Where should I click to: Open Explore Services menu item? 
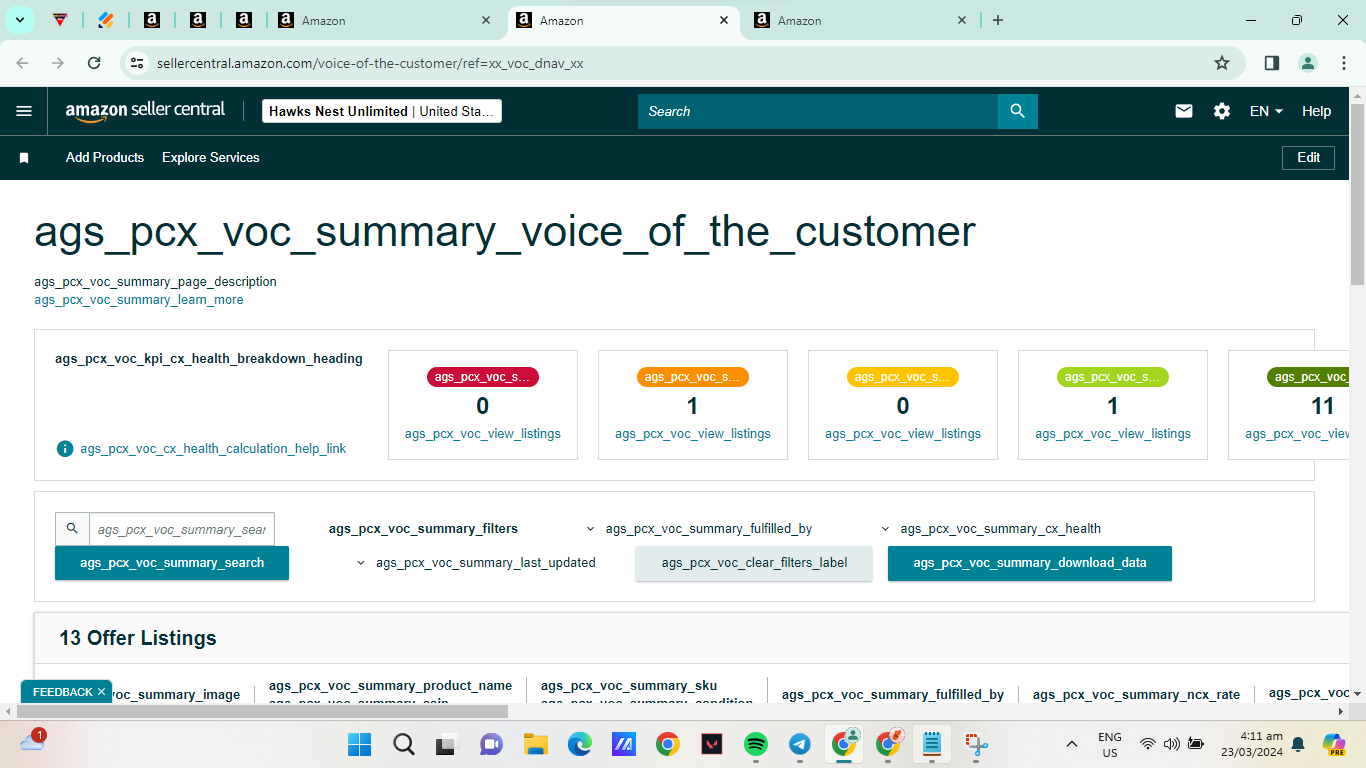tap(210, 157)
